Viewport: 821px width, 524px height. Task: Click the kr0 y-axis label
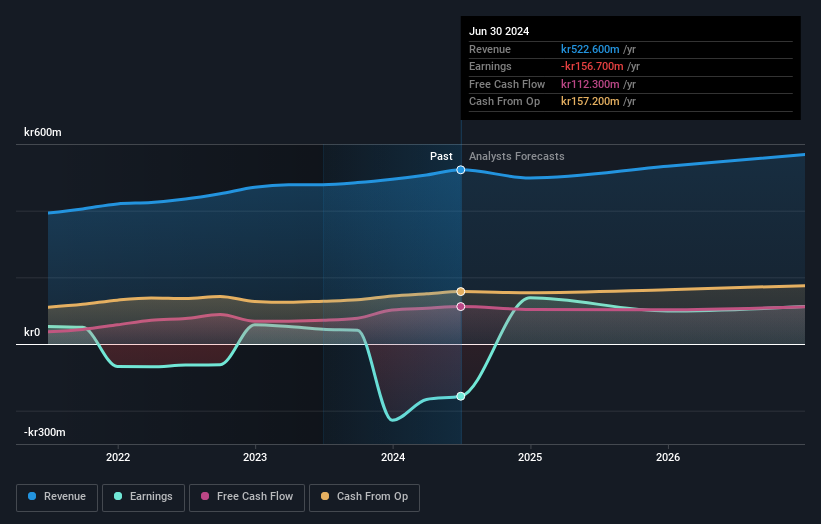pos(32,332)
